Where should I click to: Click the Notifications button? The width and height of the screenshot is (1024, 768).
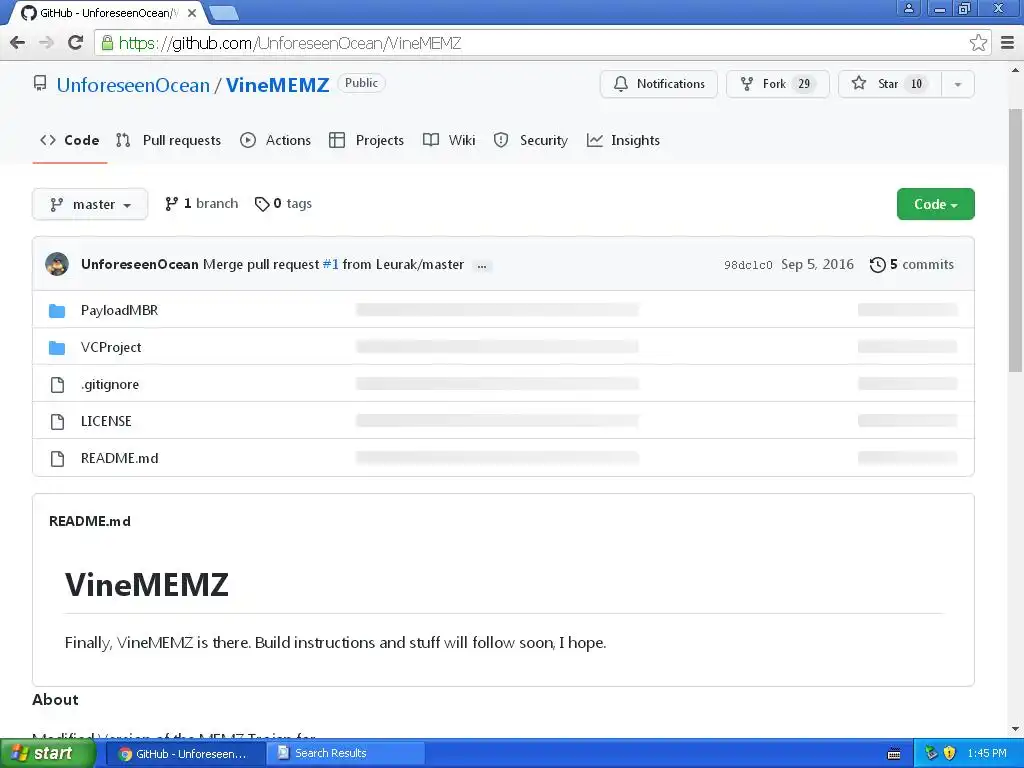(x=658, y=84)
